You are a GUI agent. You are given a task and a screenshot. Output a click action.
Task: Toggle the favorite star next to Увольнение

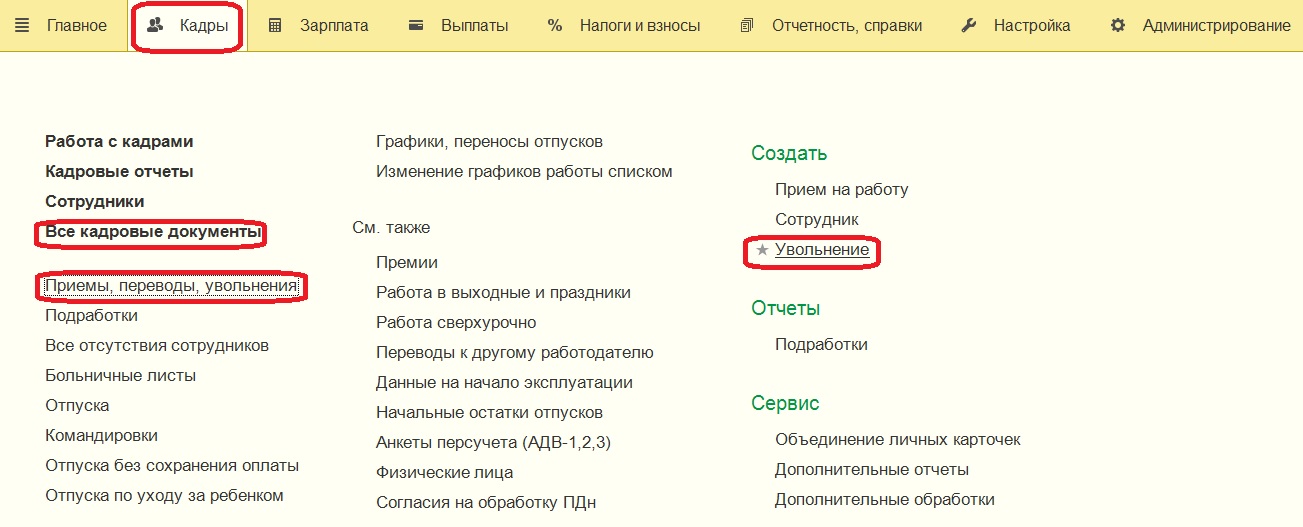click(x=762, y=250)
